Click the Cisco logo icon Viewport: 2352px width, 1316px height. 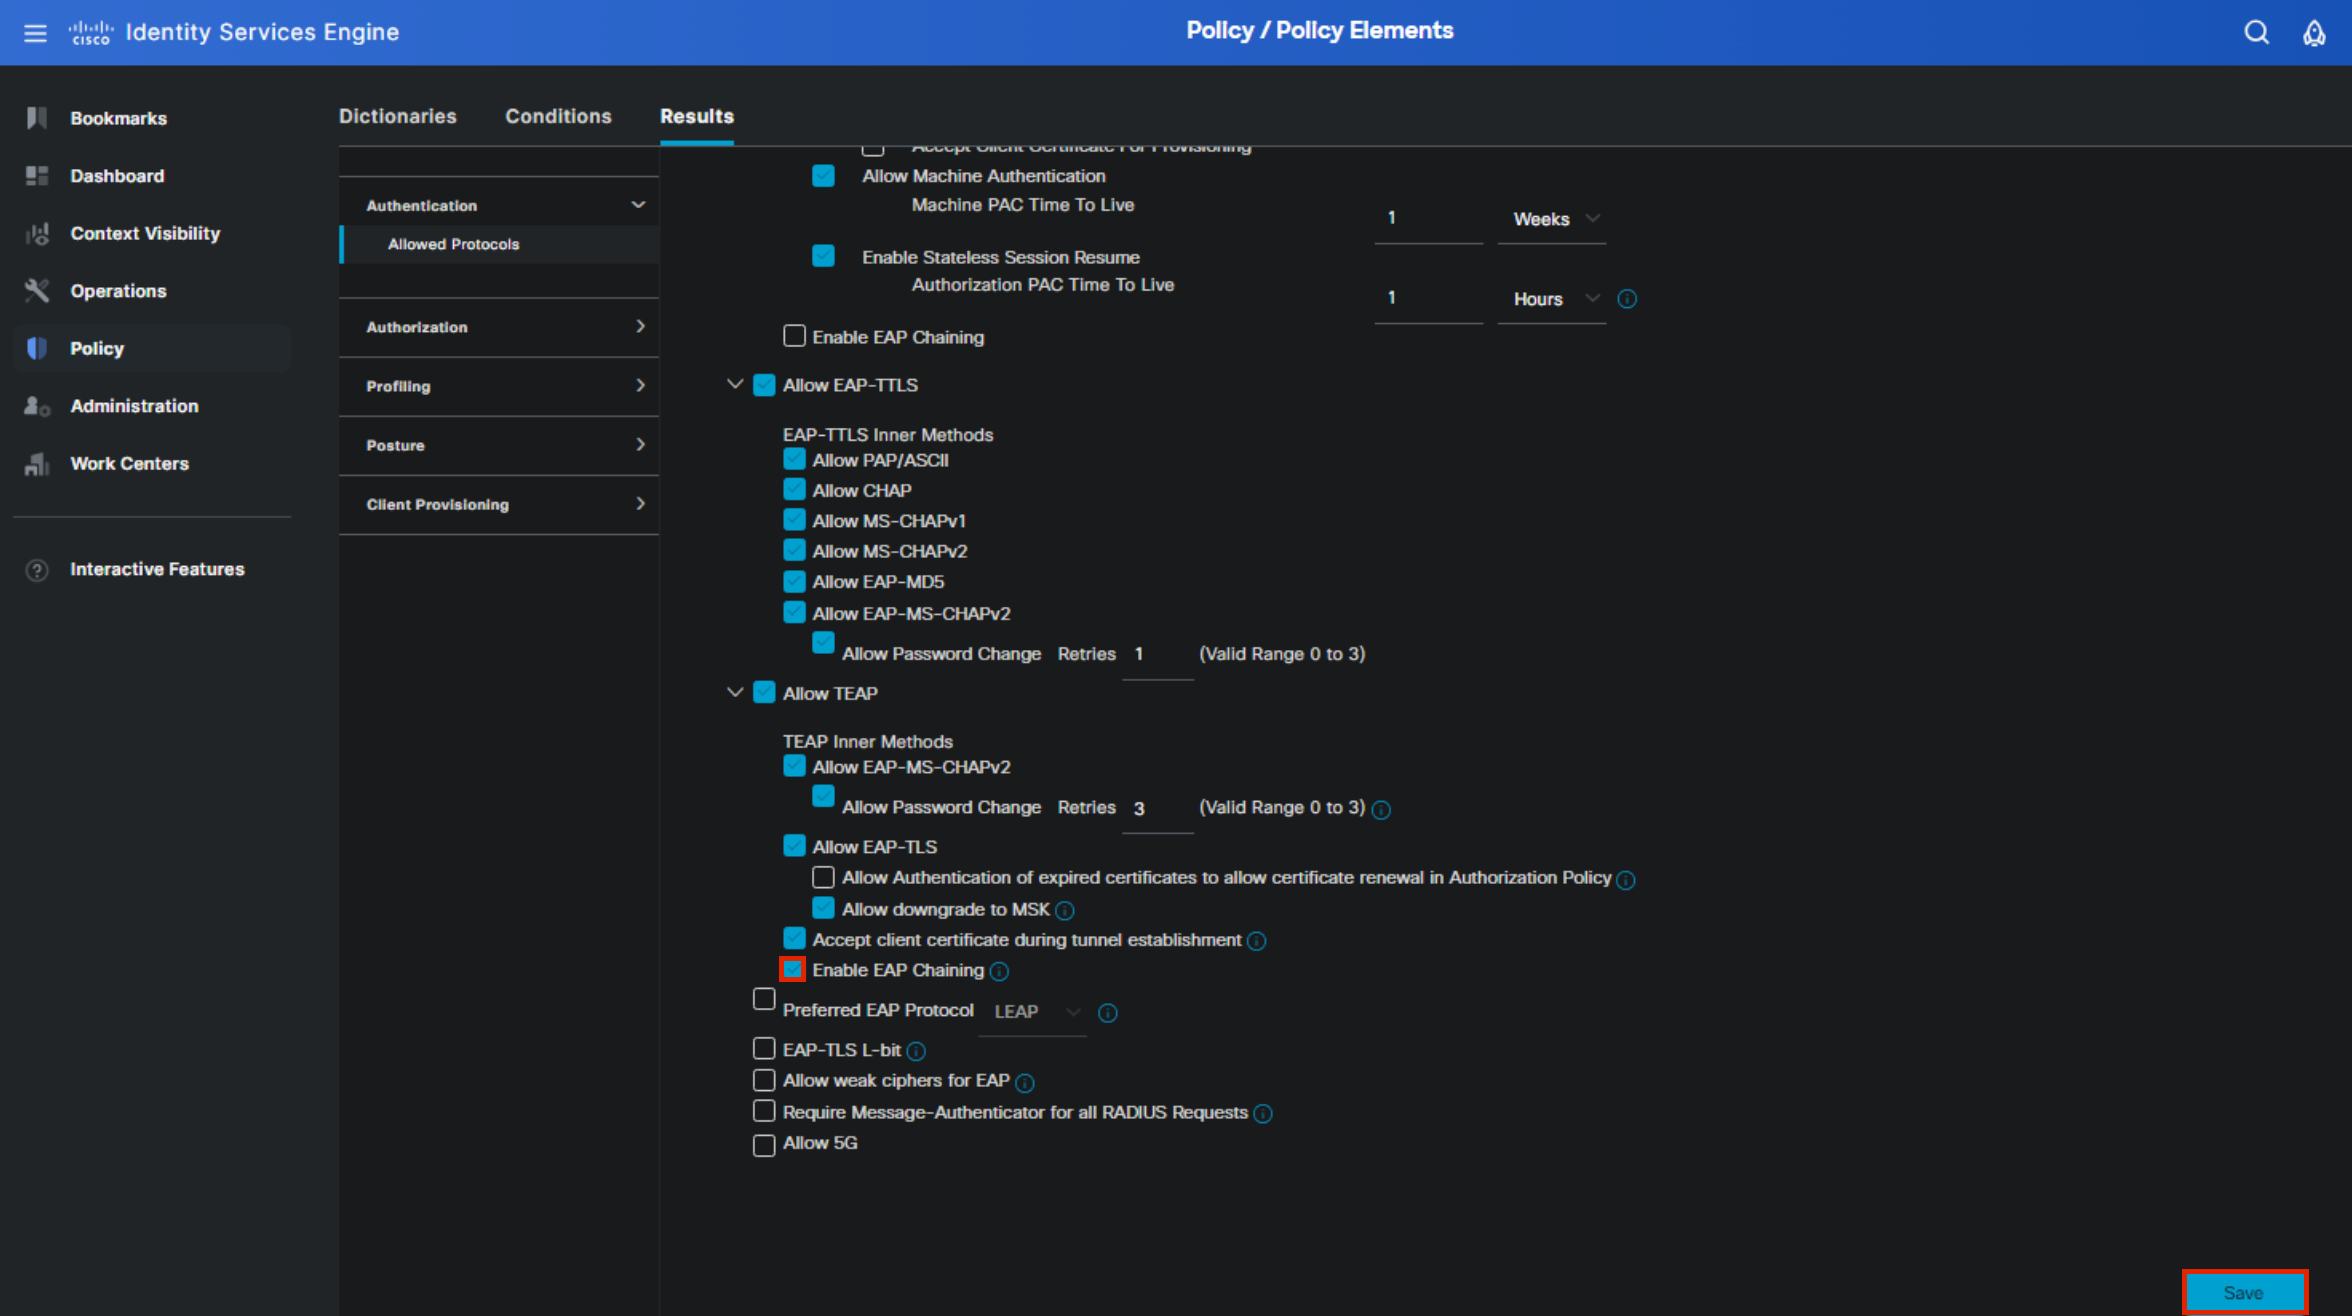pyautogui.click(x=90, y=33)
